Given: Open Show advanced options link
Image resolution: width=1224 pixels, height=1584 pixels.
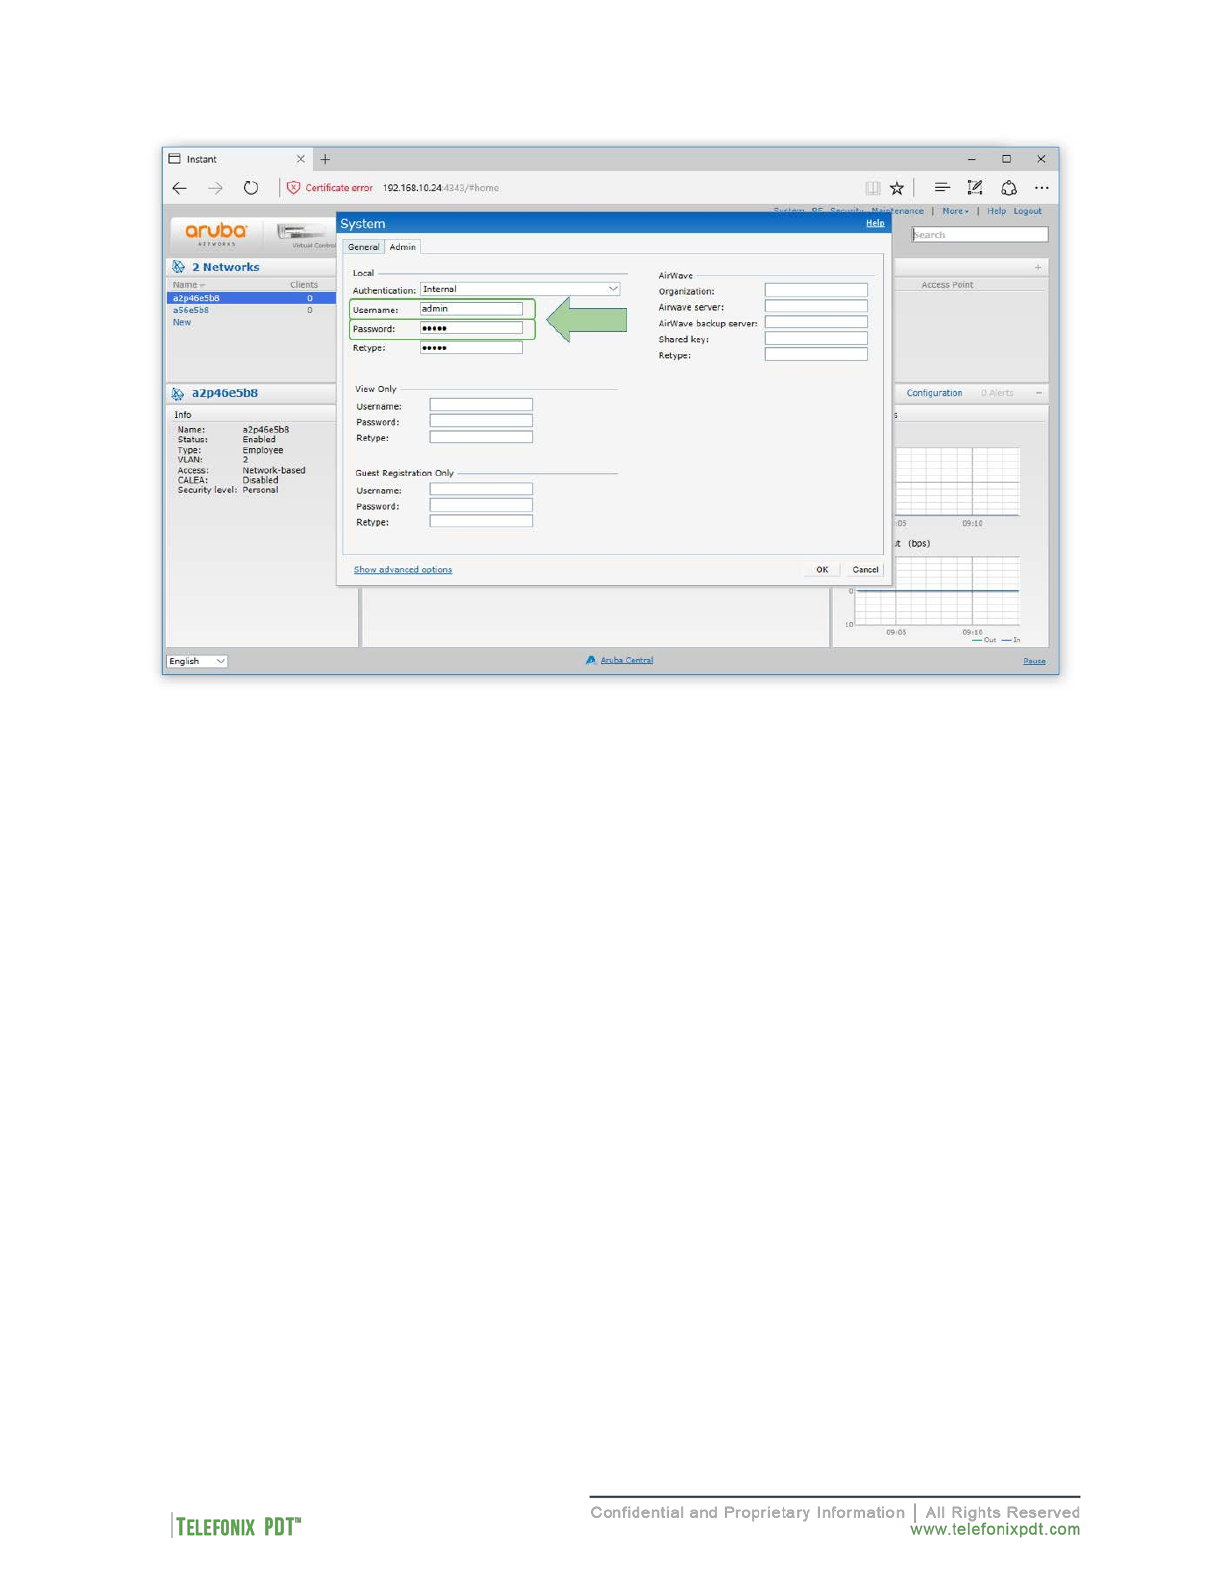Looking at the screenshot, I should (x=403, y=570).
